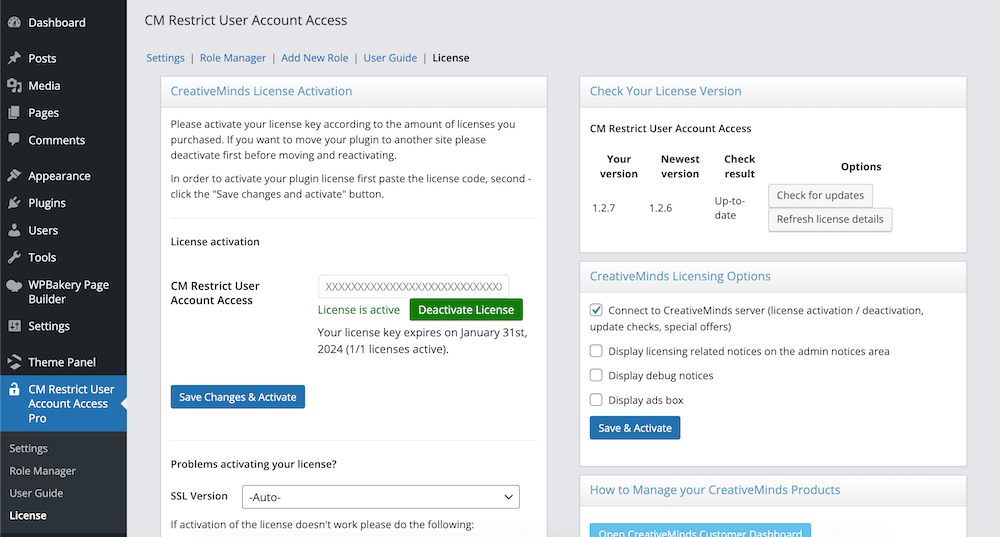Open the SSL Version dropdown
This screenshot has width=1000, height=537.
click(x=381, y=497)
